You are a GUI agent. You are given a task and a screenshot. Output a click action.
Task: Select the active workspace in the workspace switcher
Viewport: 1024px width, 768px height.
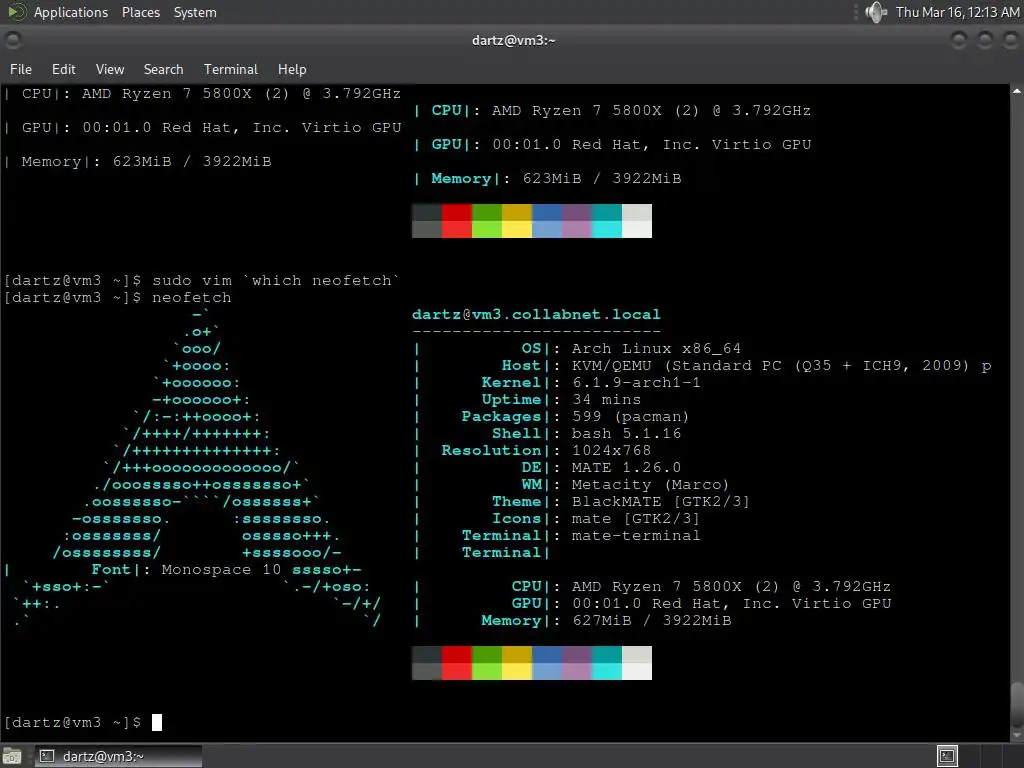click(x=947, y=756)
